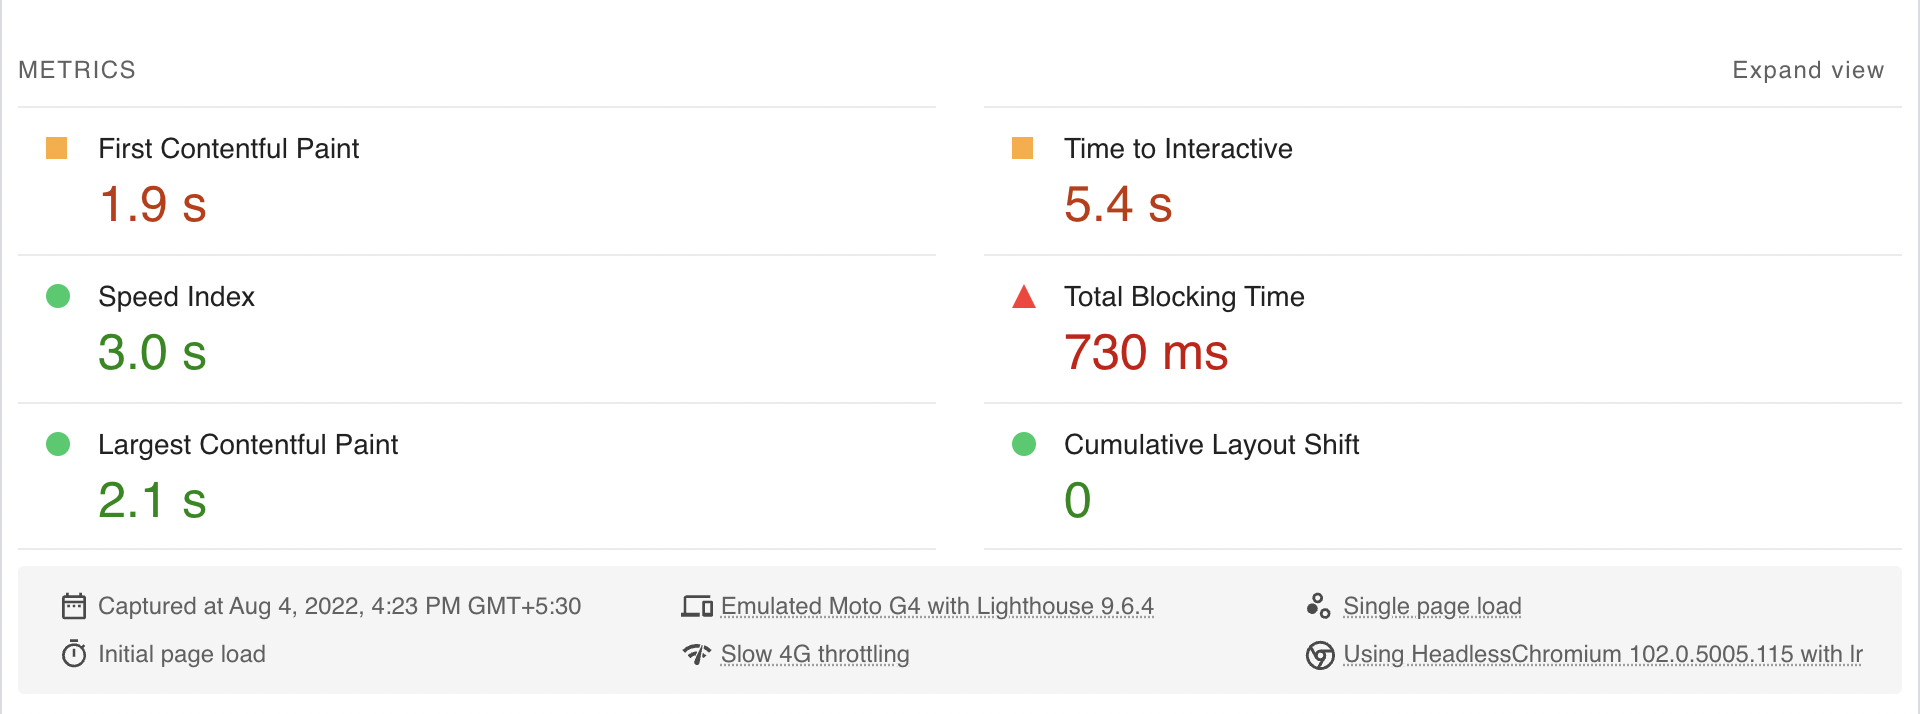Select the 730 ms metric value

[x=1146, y=352]
